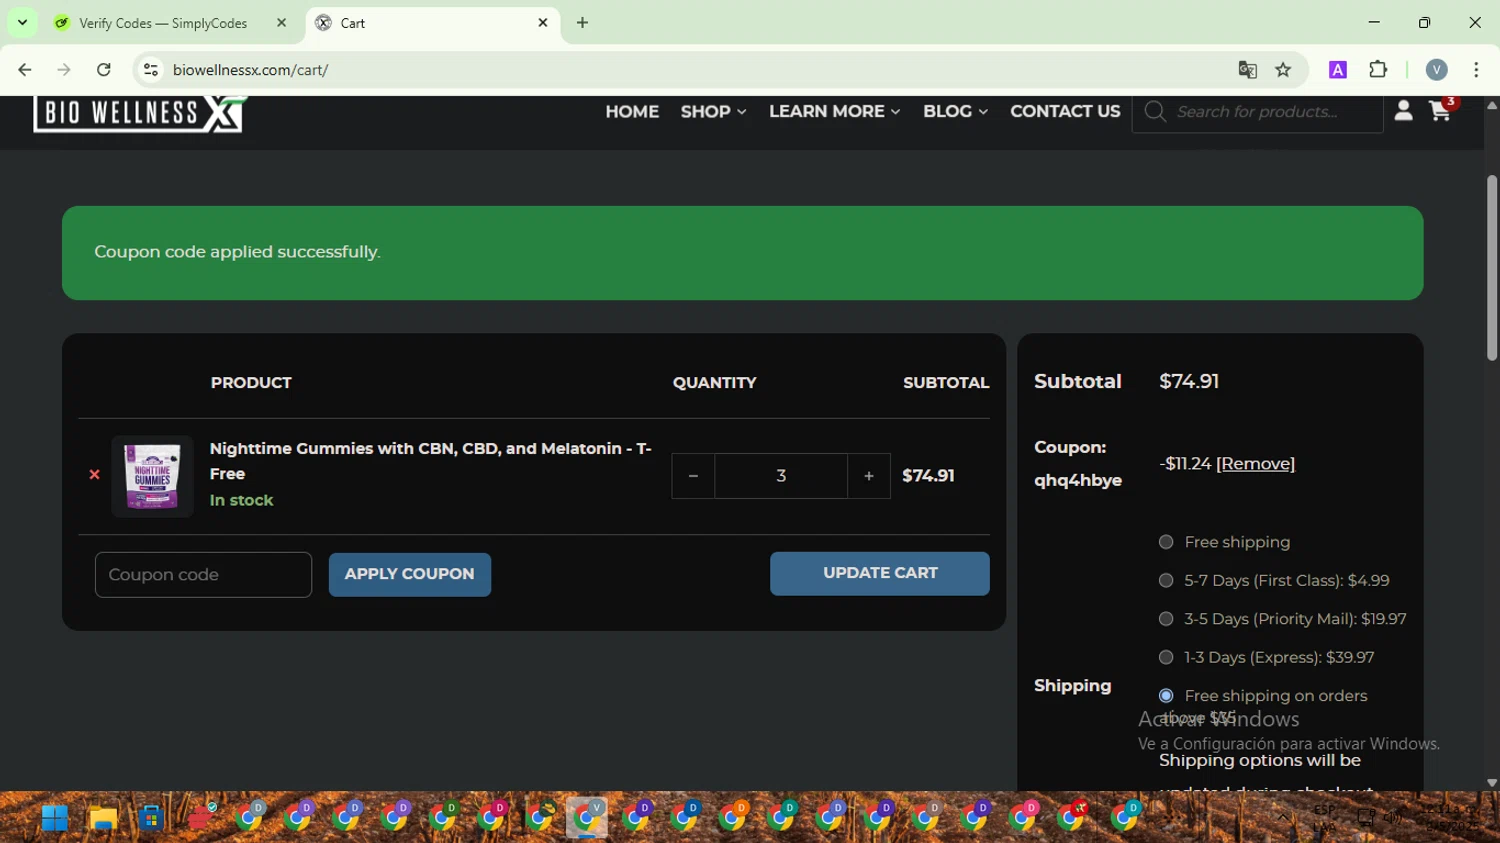Open the Nighttime Gummies product link
The width and height of the screenshot is (1500, 843).
pos(431,461)
